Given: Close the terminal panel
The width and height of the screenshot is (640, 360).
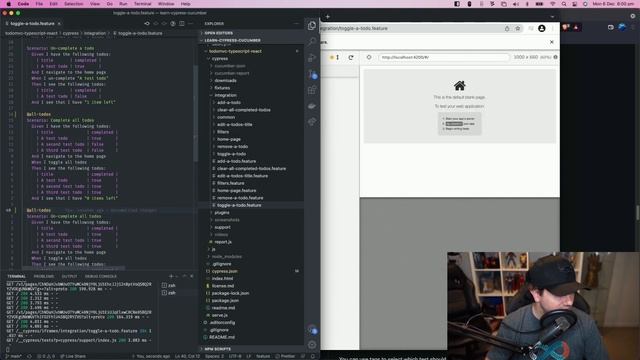Looking at the screenshot, I should click(x=192, y=276).
